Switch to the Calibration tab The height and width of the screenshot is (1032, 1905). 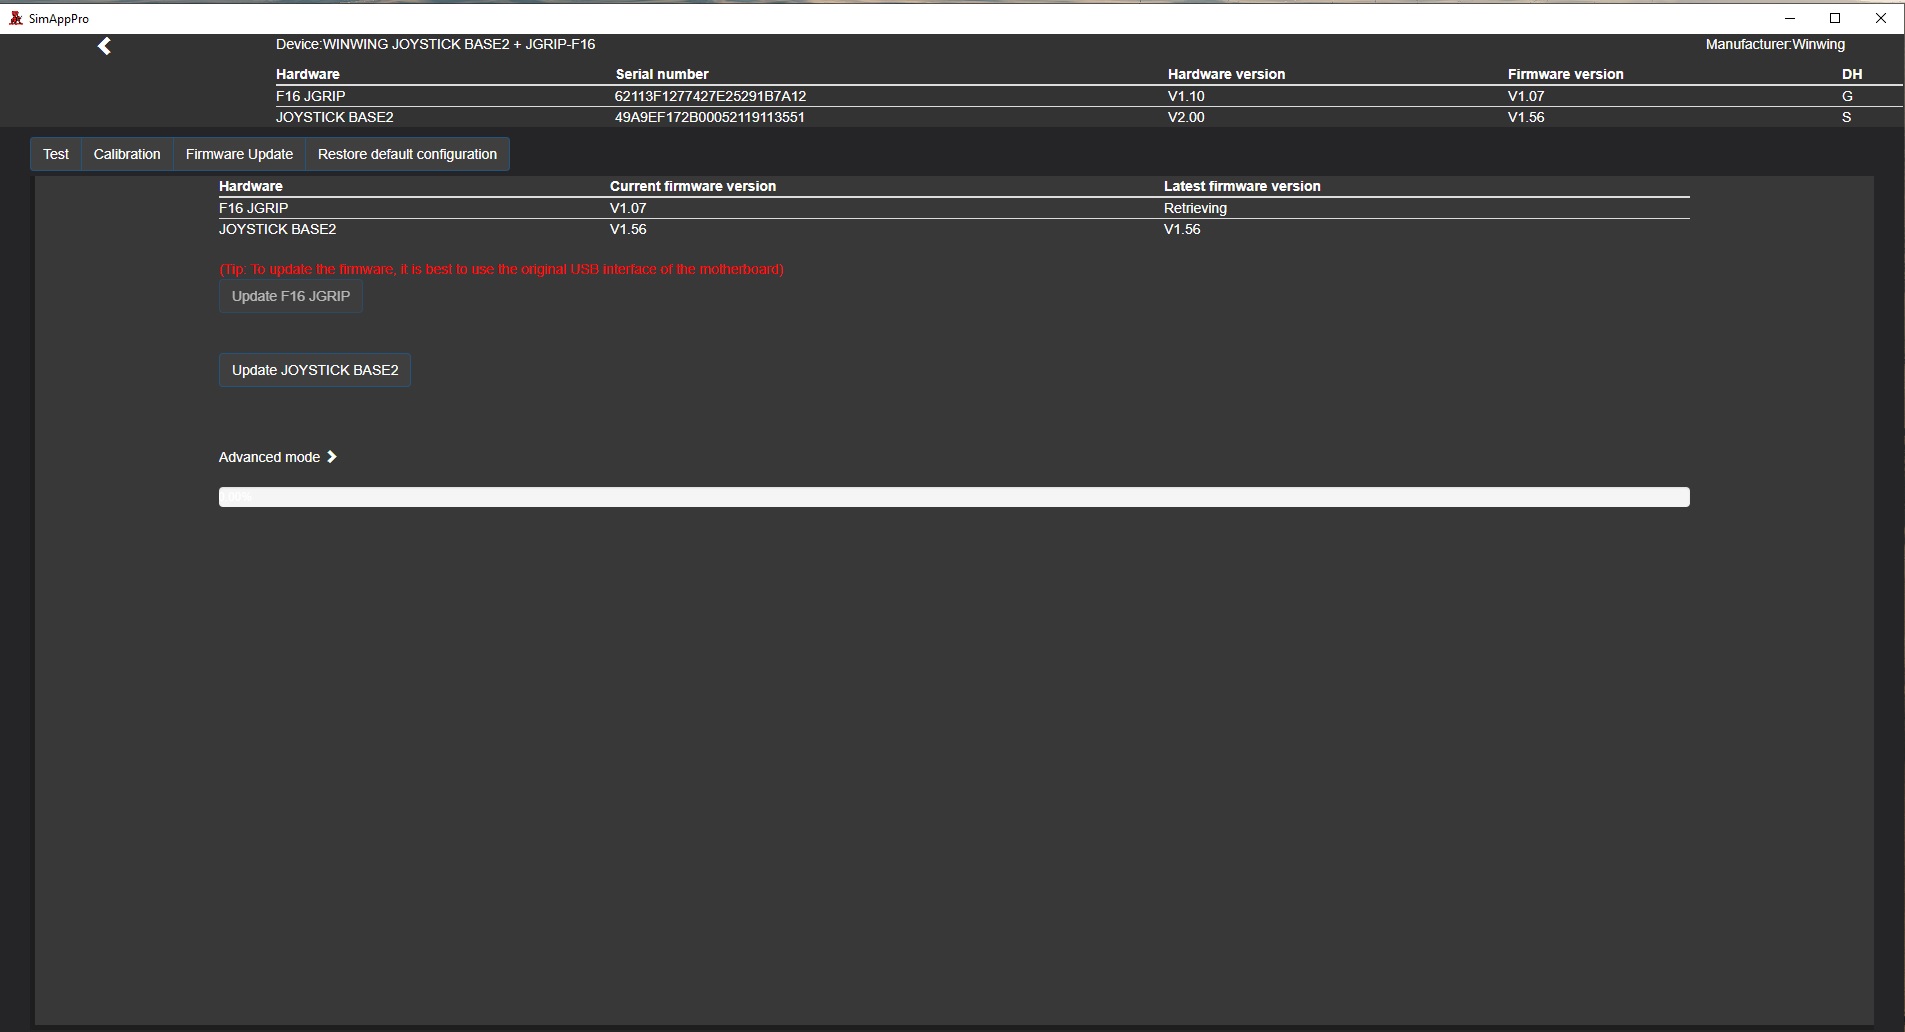(127, 154)
